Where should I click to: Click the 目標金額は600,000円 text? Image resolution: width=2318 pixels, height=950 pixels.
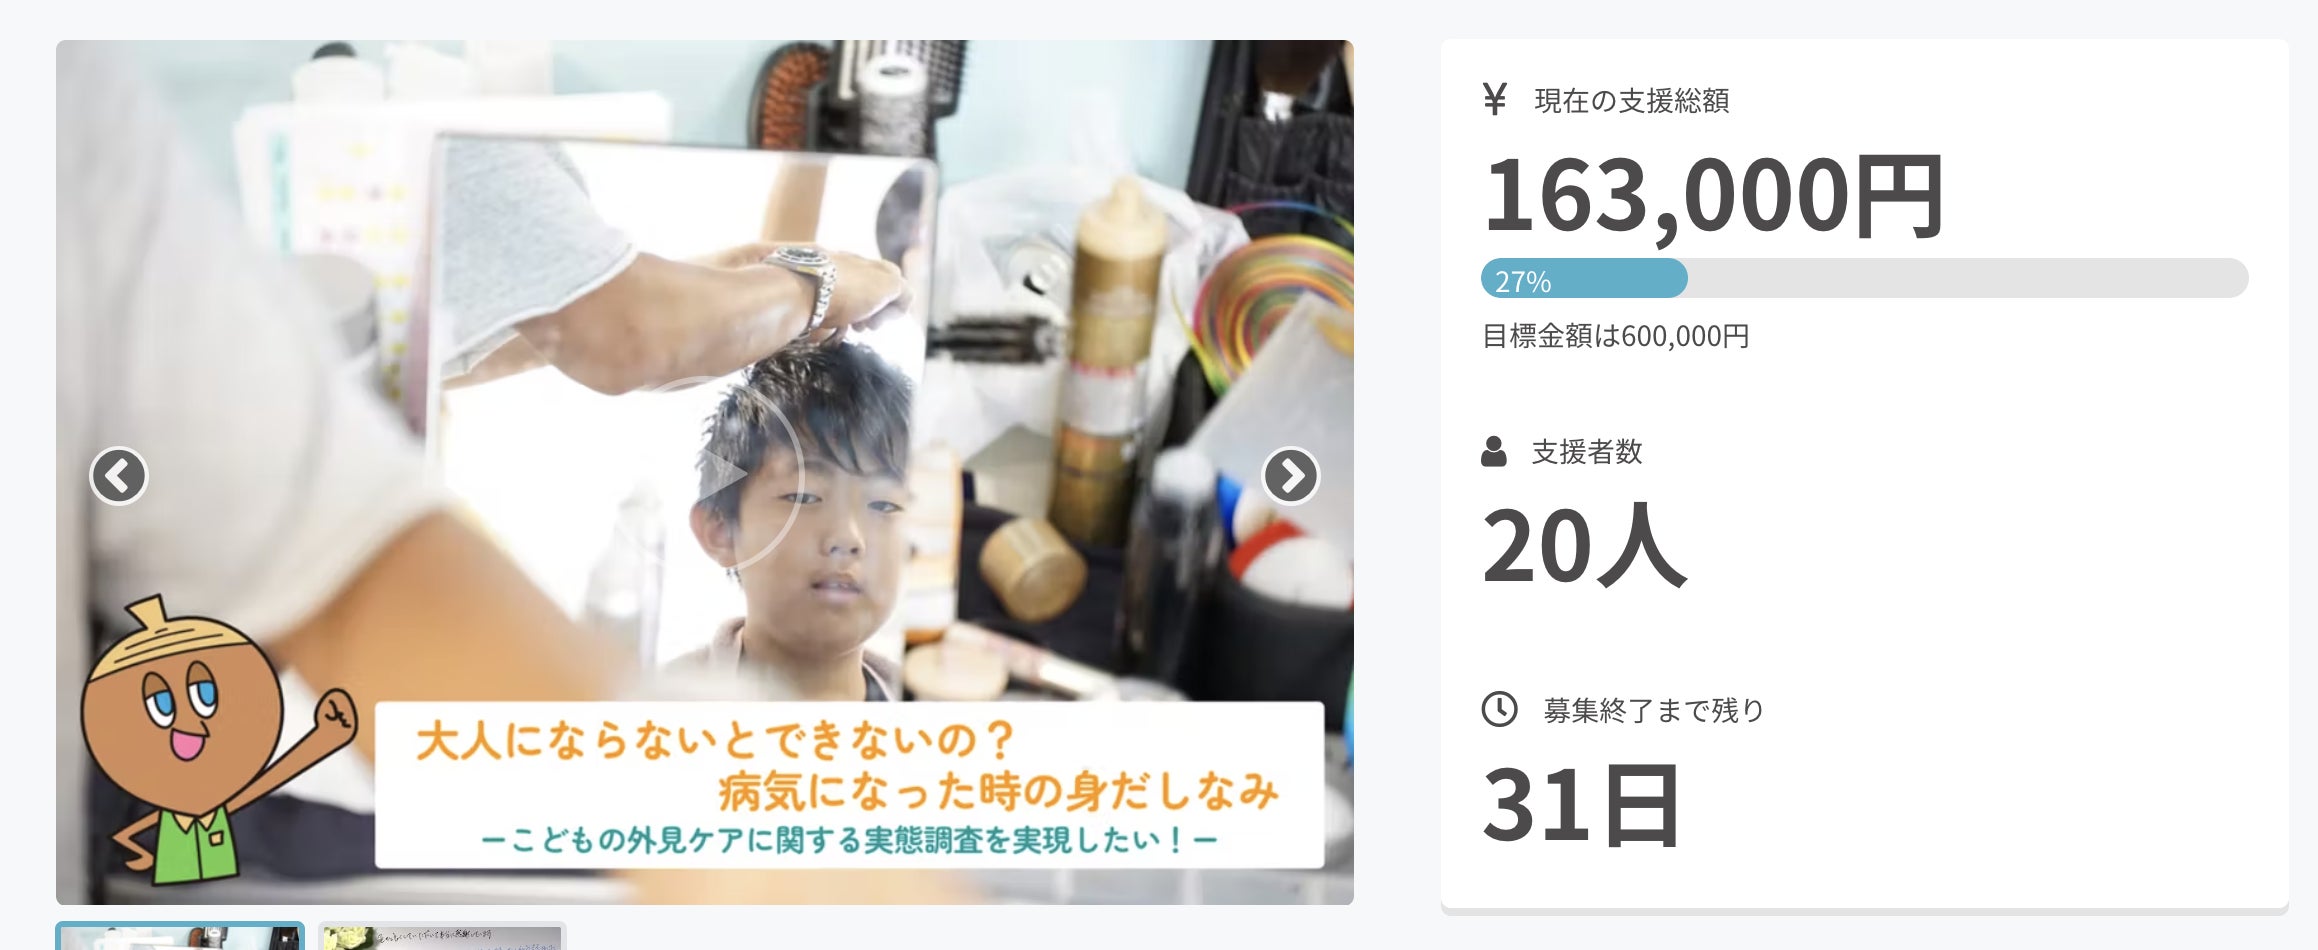(1615, 336)
